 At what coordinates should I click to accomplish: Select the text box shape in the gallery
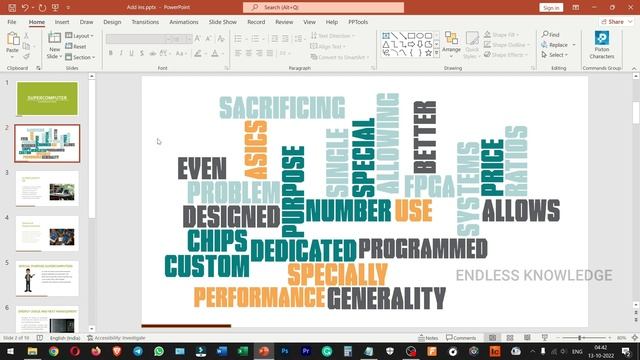pos(386,36)
